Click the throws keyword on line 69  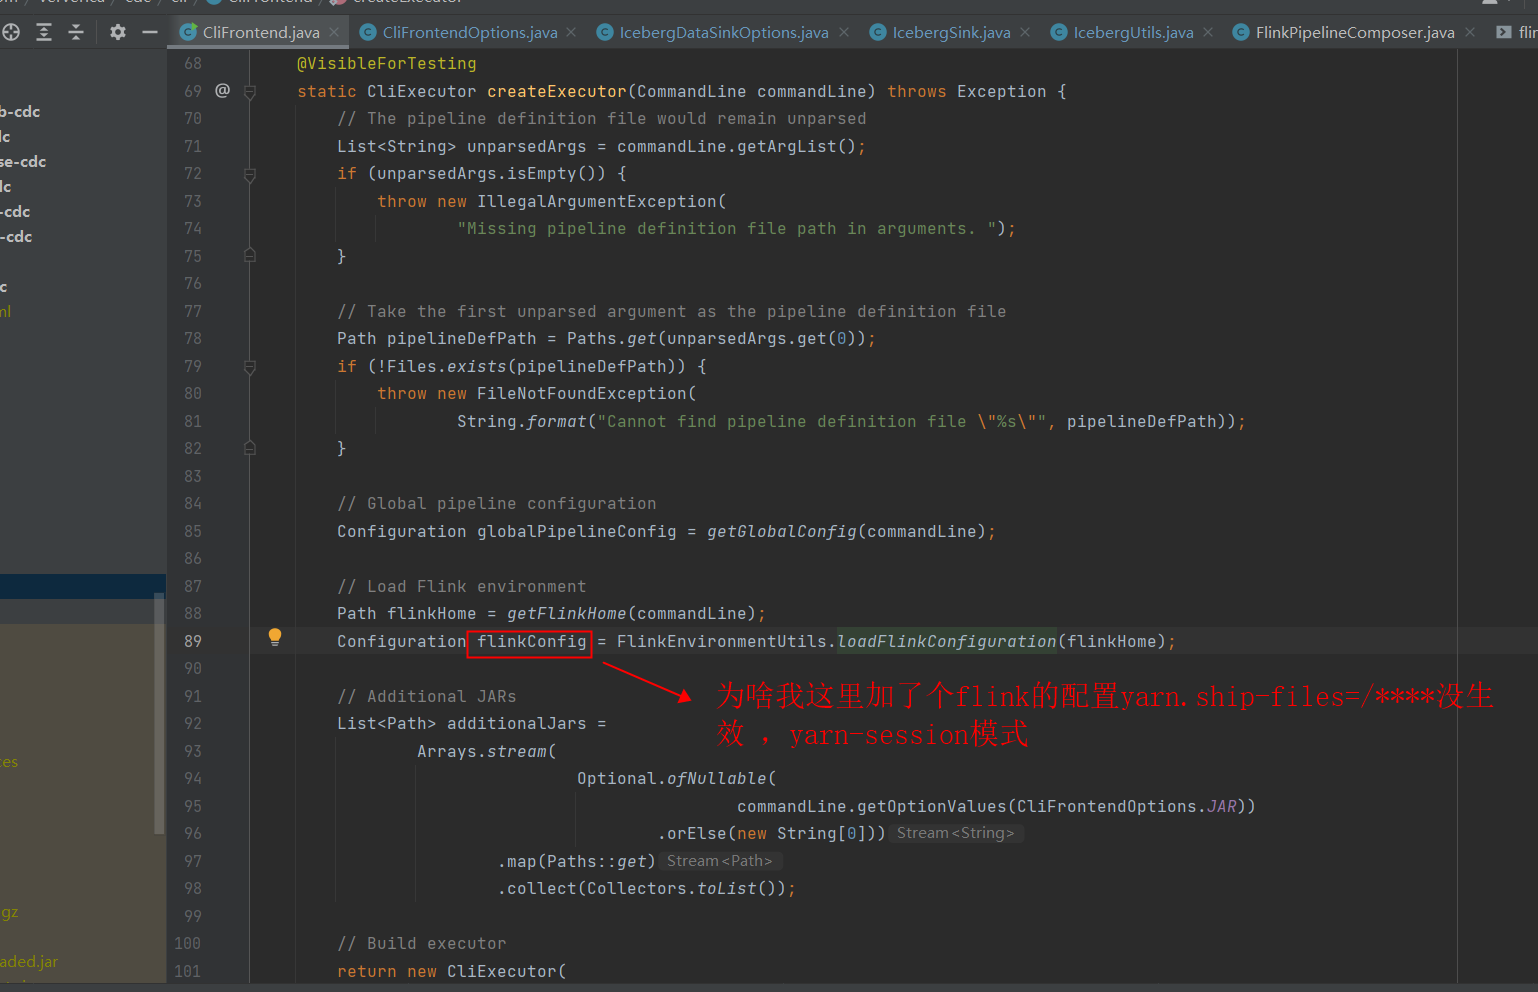pos(917,91)
